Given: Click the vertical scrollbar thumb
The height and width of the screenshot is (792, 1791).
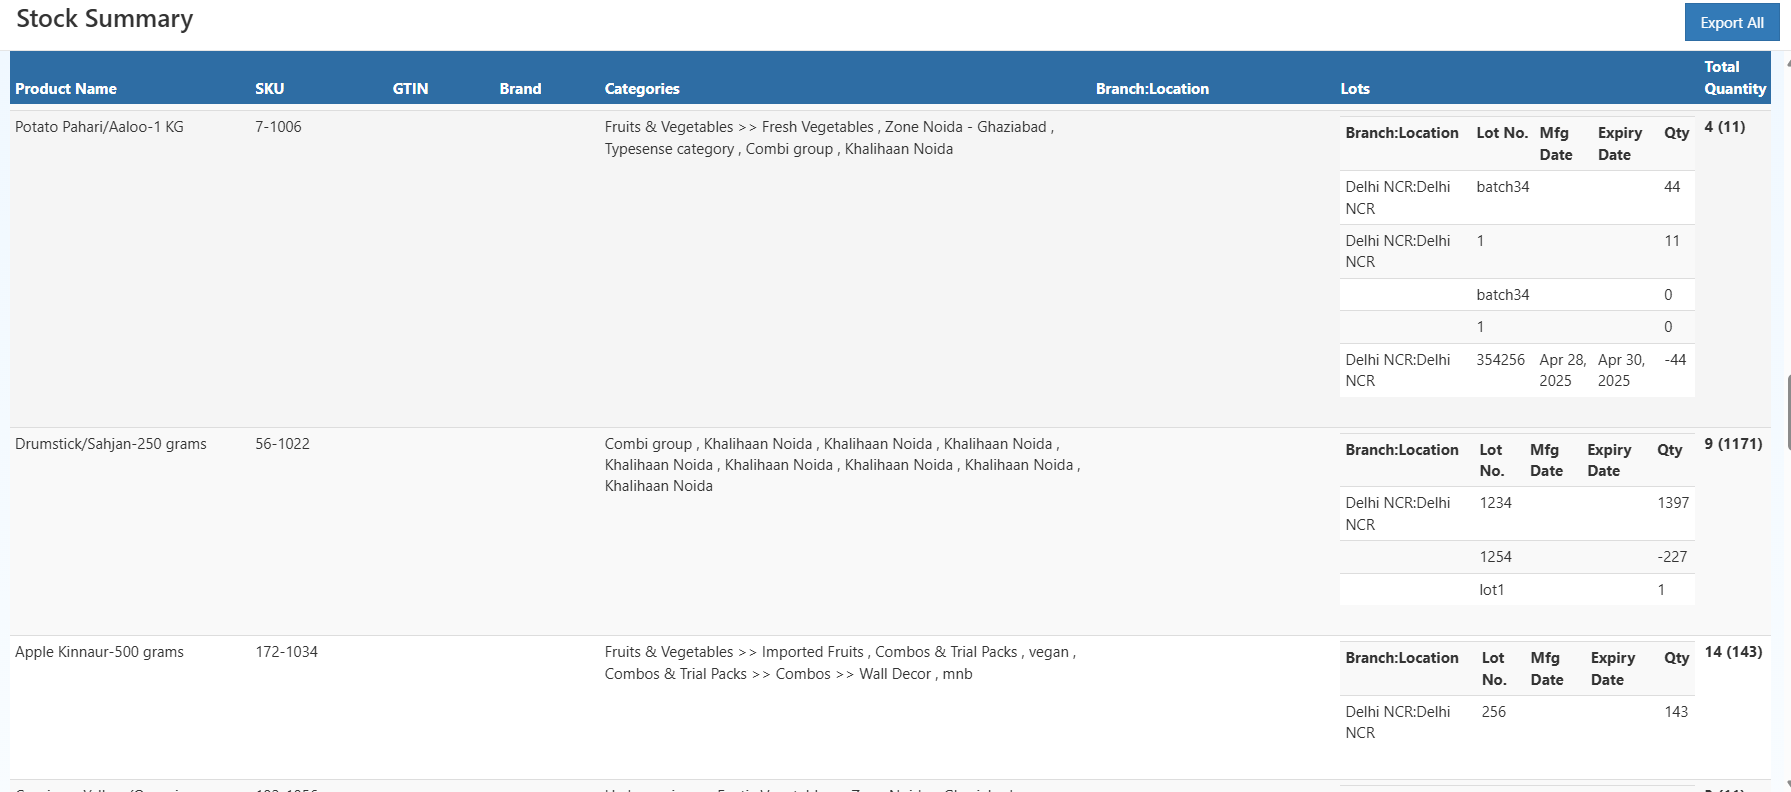Looking at the screenshot, I should click(x=1787, y=413).
